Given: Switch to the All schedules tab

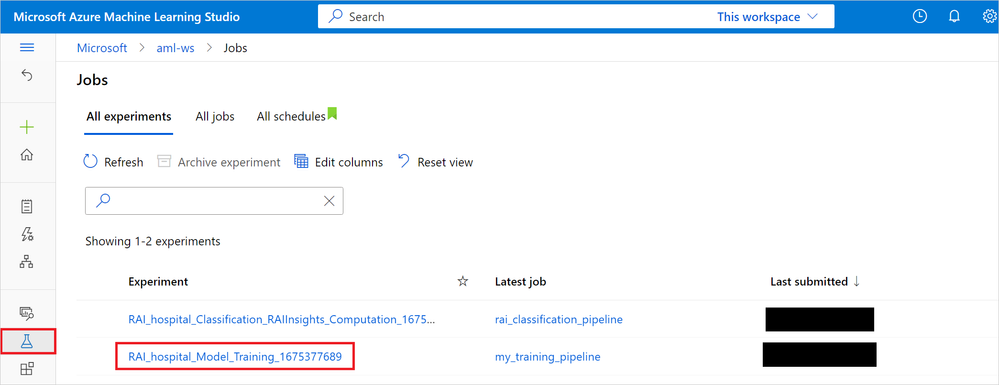Looking at the screenshot, I should pos(291,117).
